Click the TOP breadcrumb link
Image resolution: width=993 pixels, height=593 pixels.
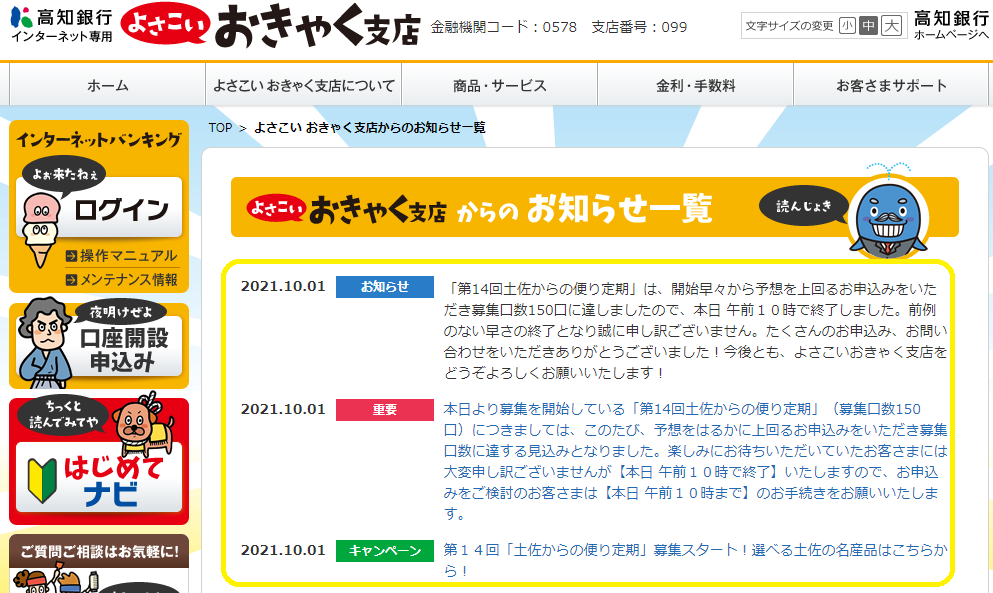[x=220, y=128]
